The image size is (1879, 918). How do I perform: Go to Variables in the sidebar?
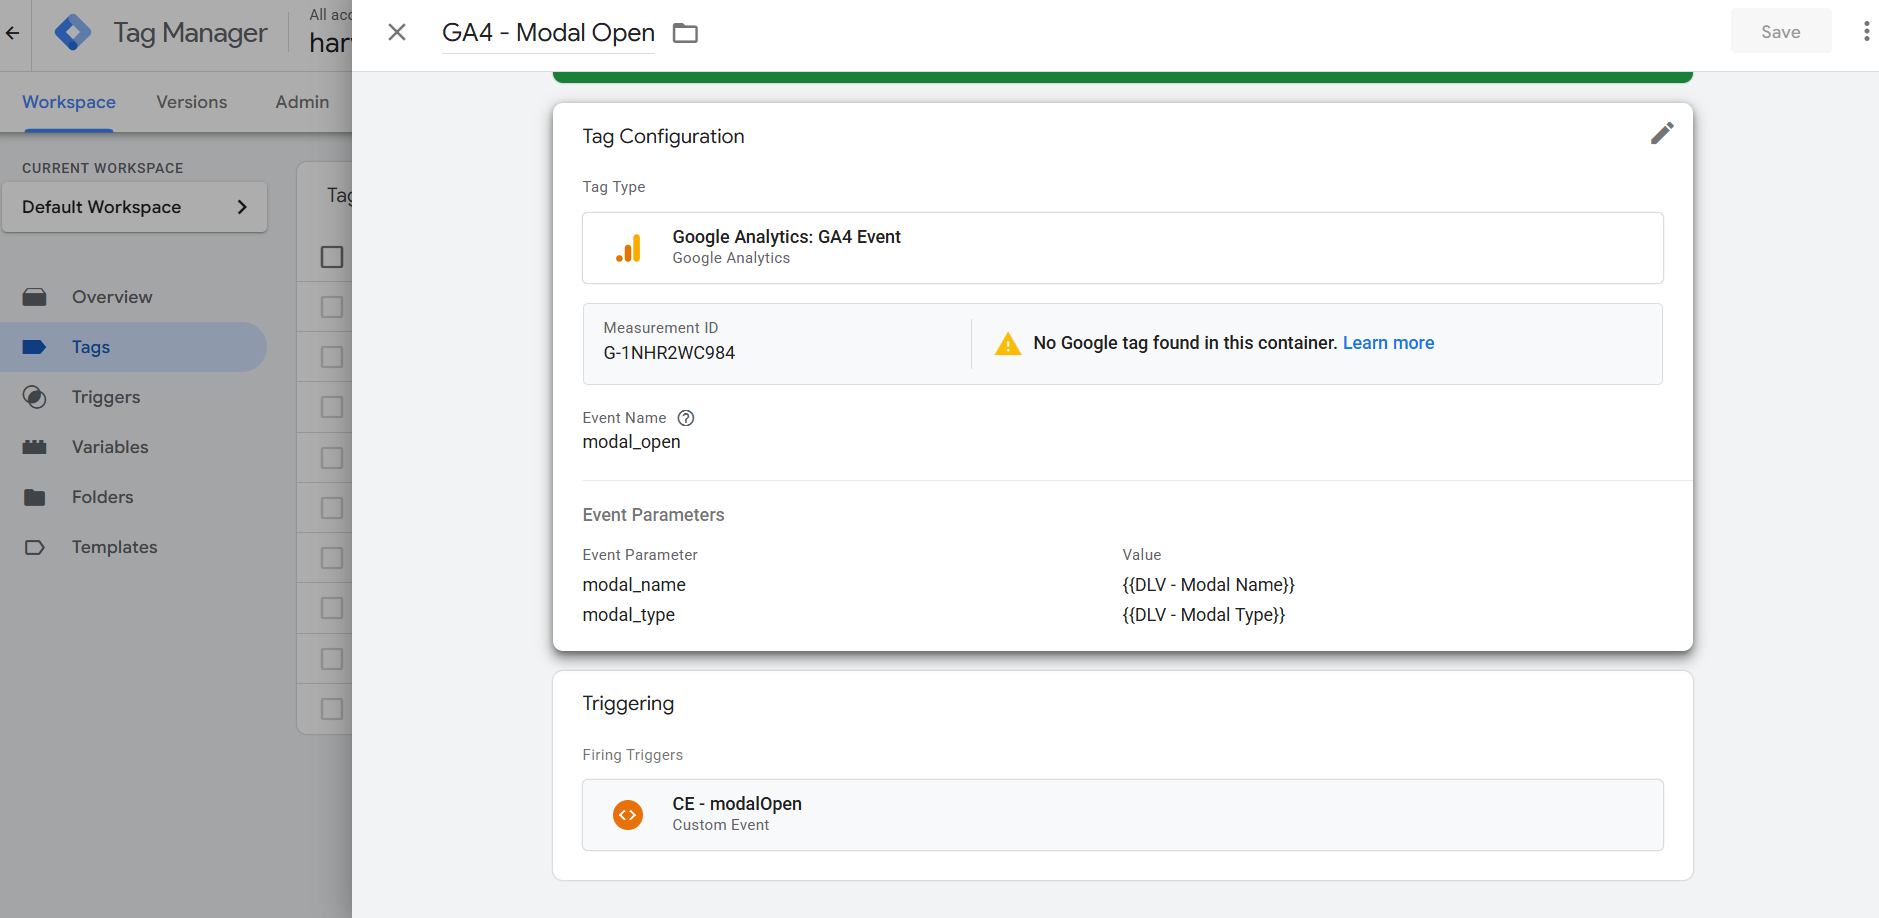pyautogui.click(x=110, y=447)
